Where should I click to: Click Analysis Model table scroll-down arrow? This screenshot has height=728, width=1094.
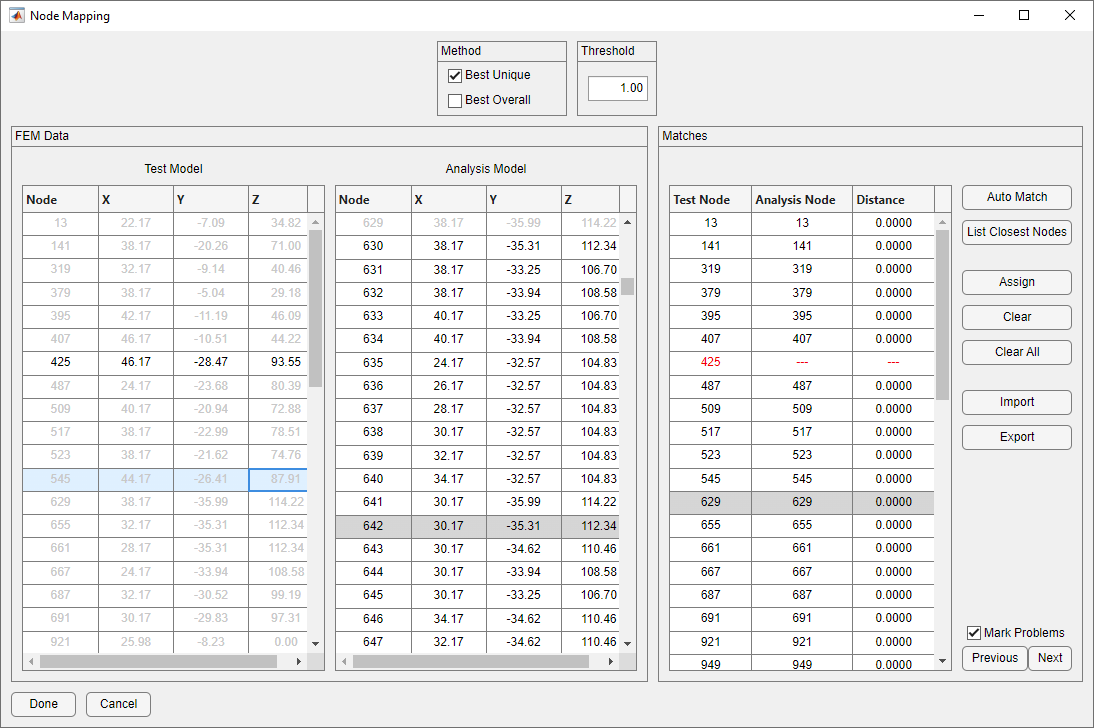[627, 644]
